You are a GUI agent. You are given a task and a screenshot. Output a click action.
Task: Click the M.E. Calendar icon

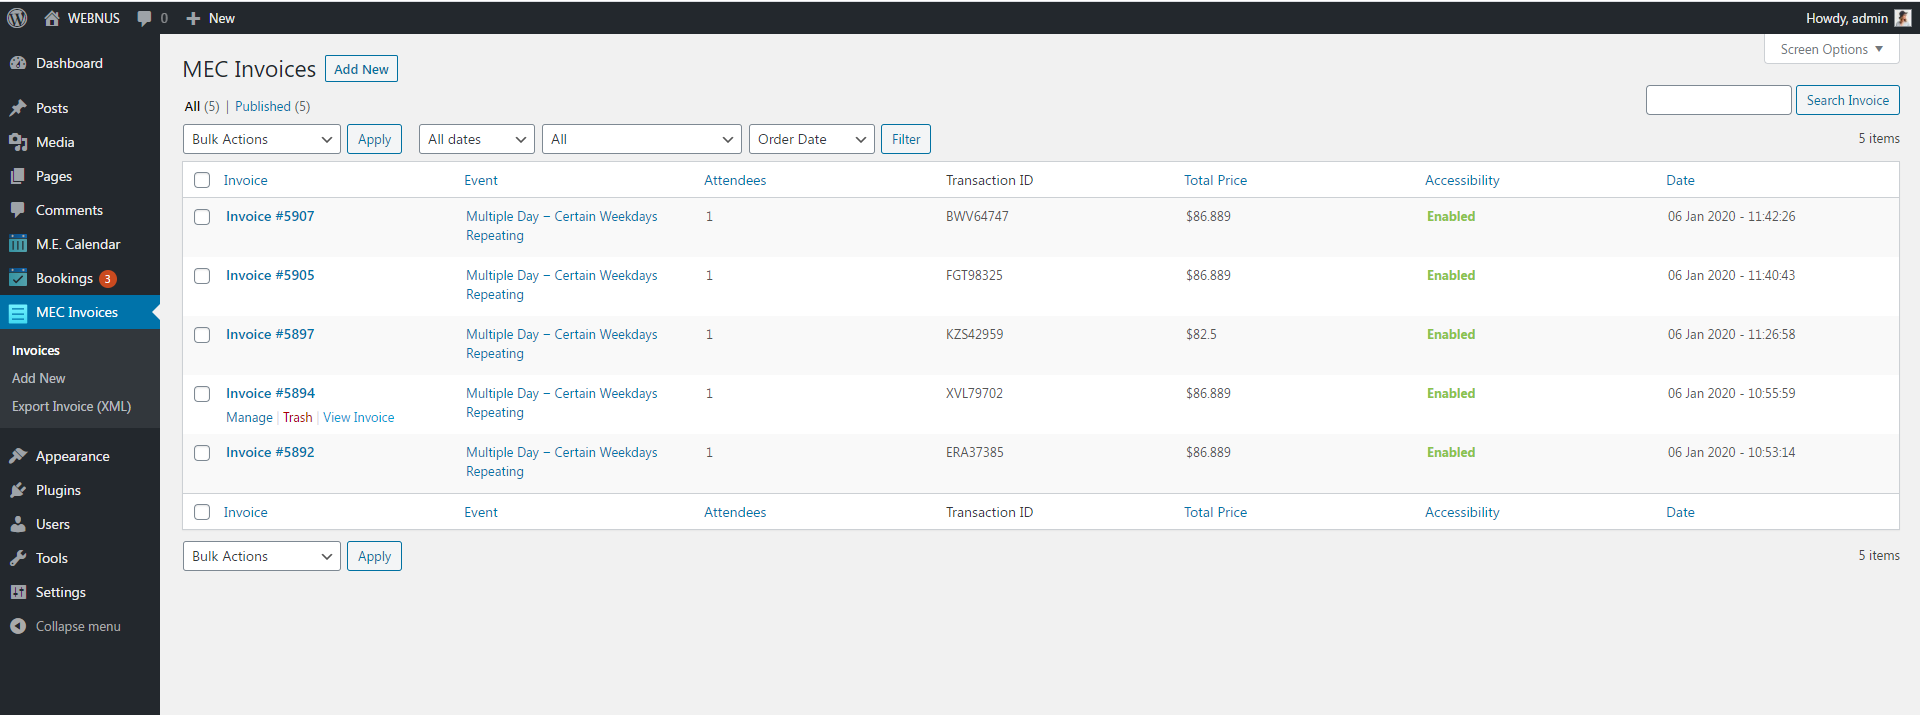18,244
